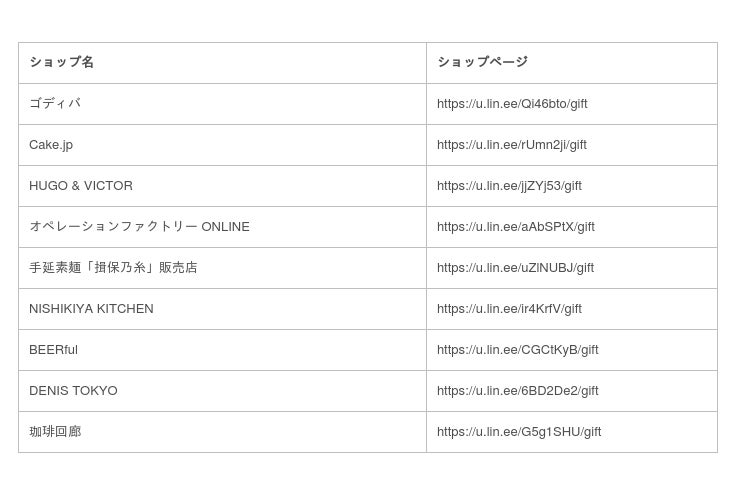Open the Godiva shop link ending Qi46bto/gift
The image size is (740, 493).
[x=512, y=104]
